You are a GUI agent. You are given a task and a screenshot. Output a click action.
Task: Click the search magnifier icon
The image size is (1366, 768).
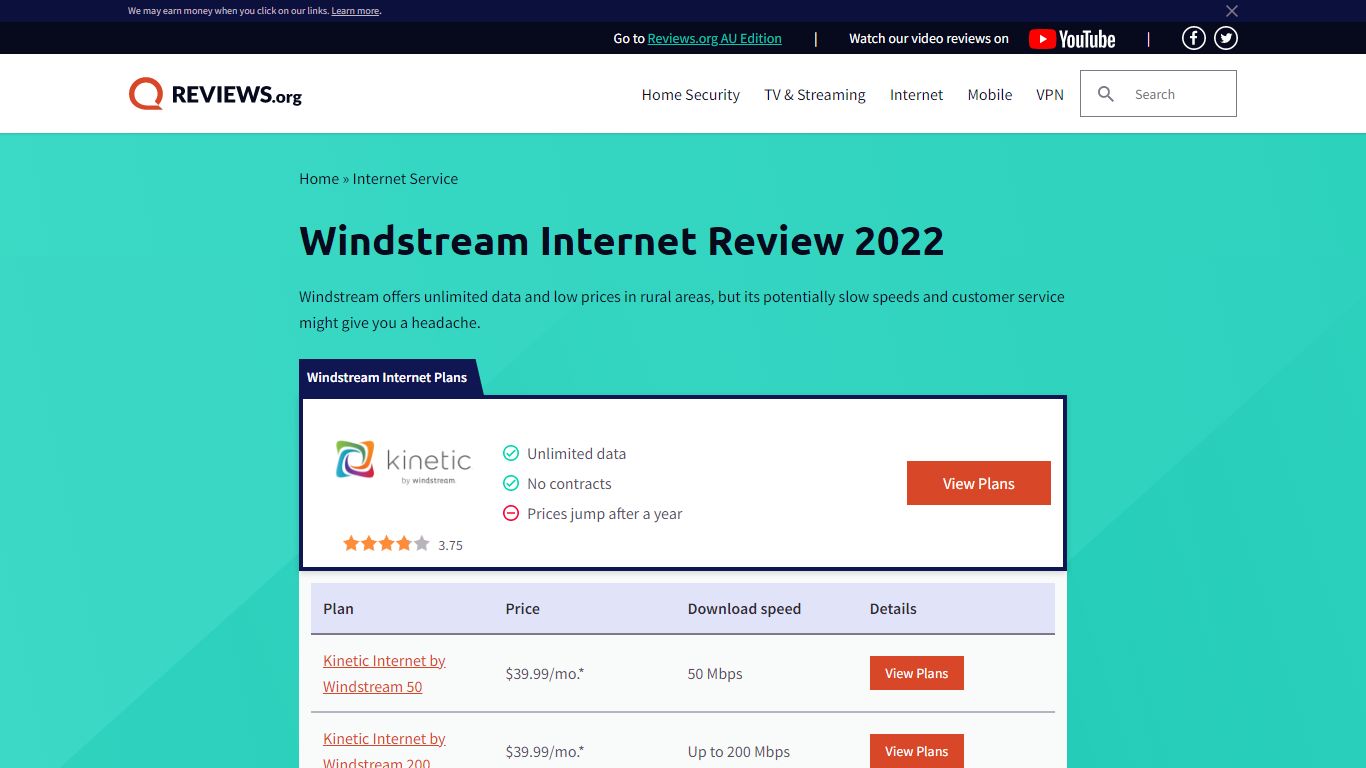pyautogui.click(x=1105, y=94)
